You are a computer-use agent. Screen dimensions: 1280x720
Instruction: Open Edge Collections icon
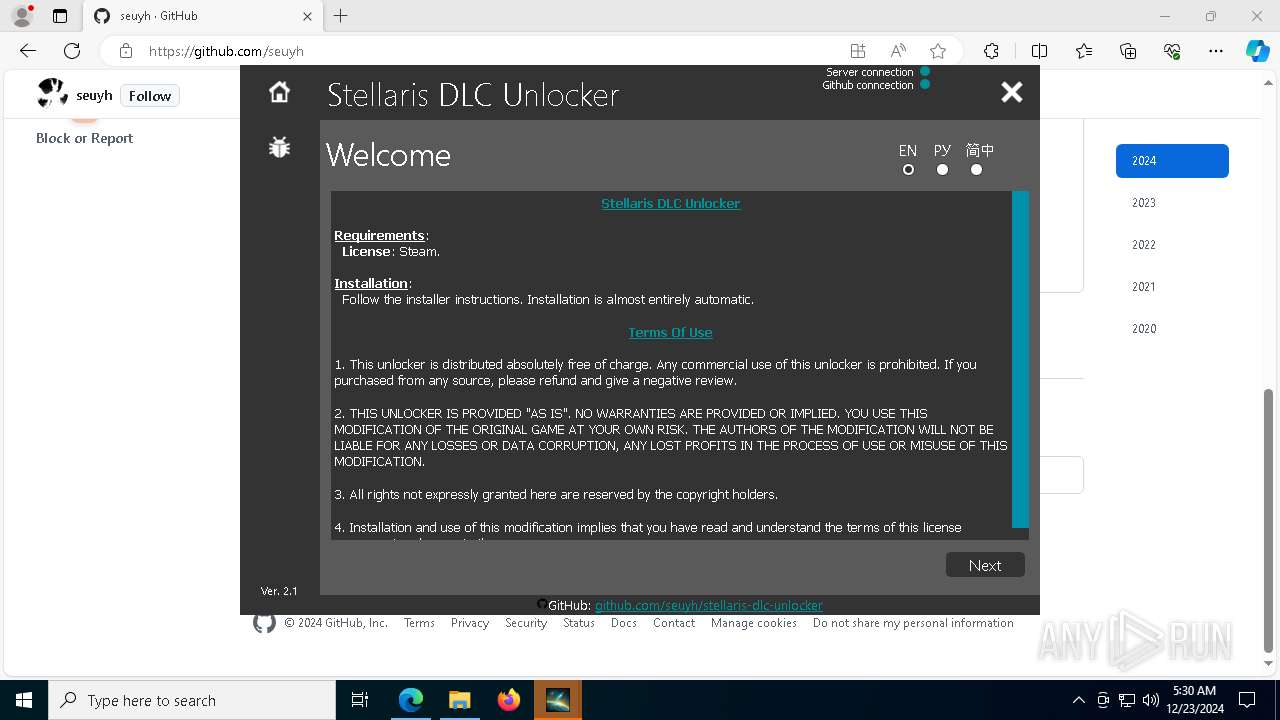pos(1128,51)
